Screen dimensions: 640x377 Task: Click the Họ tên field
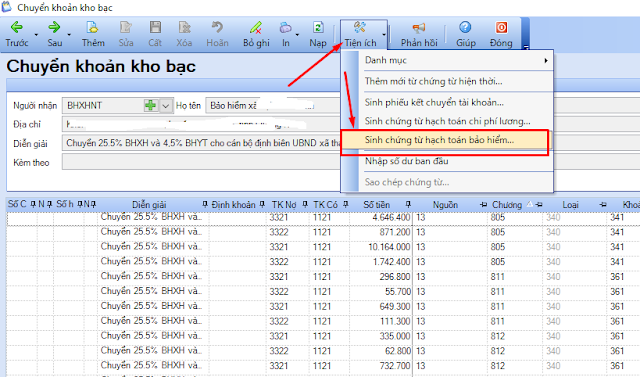coord(273,106)
